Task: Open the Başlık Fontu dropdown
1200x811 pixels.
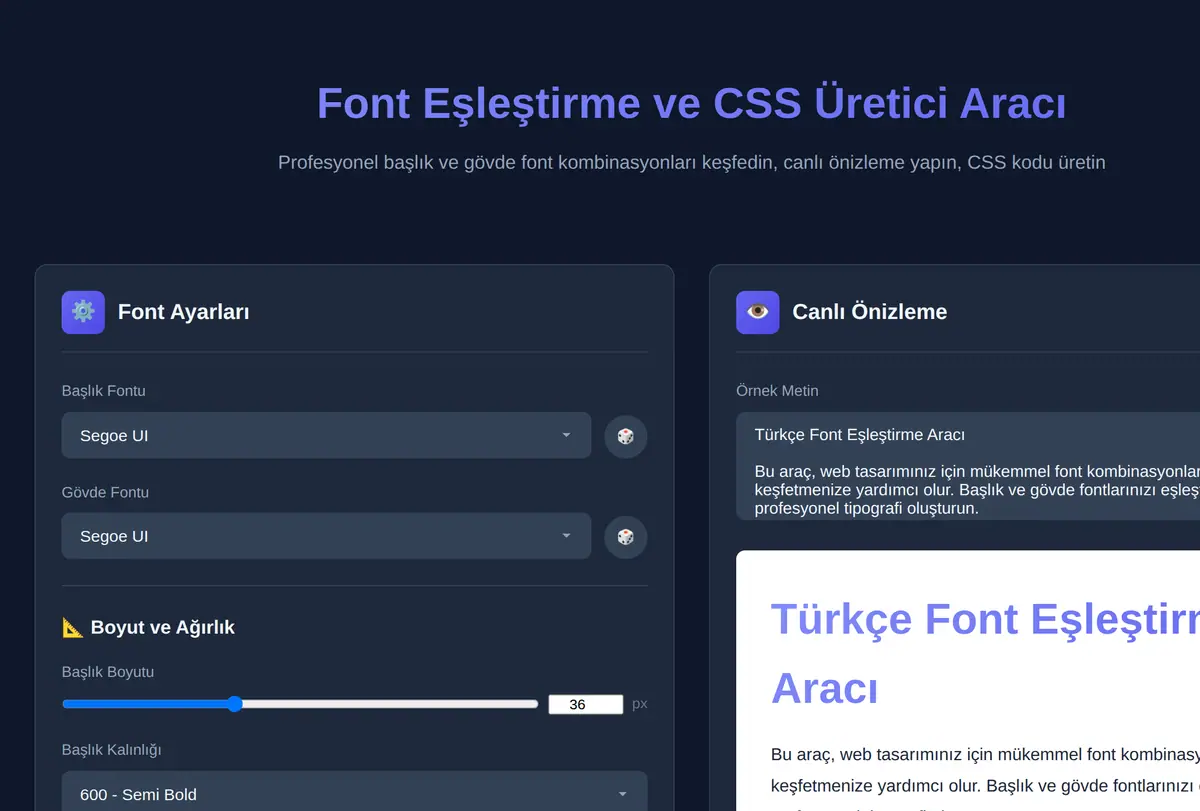Action: click(326, 436)
